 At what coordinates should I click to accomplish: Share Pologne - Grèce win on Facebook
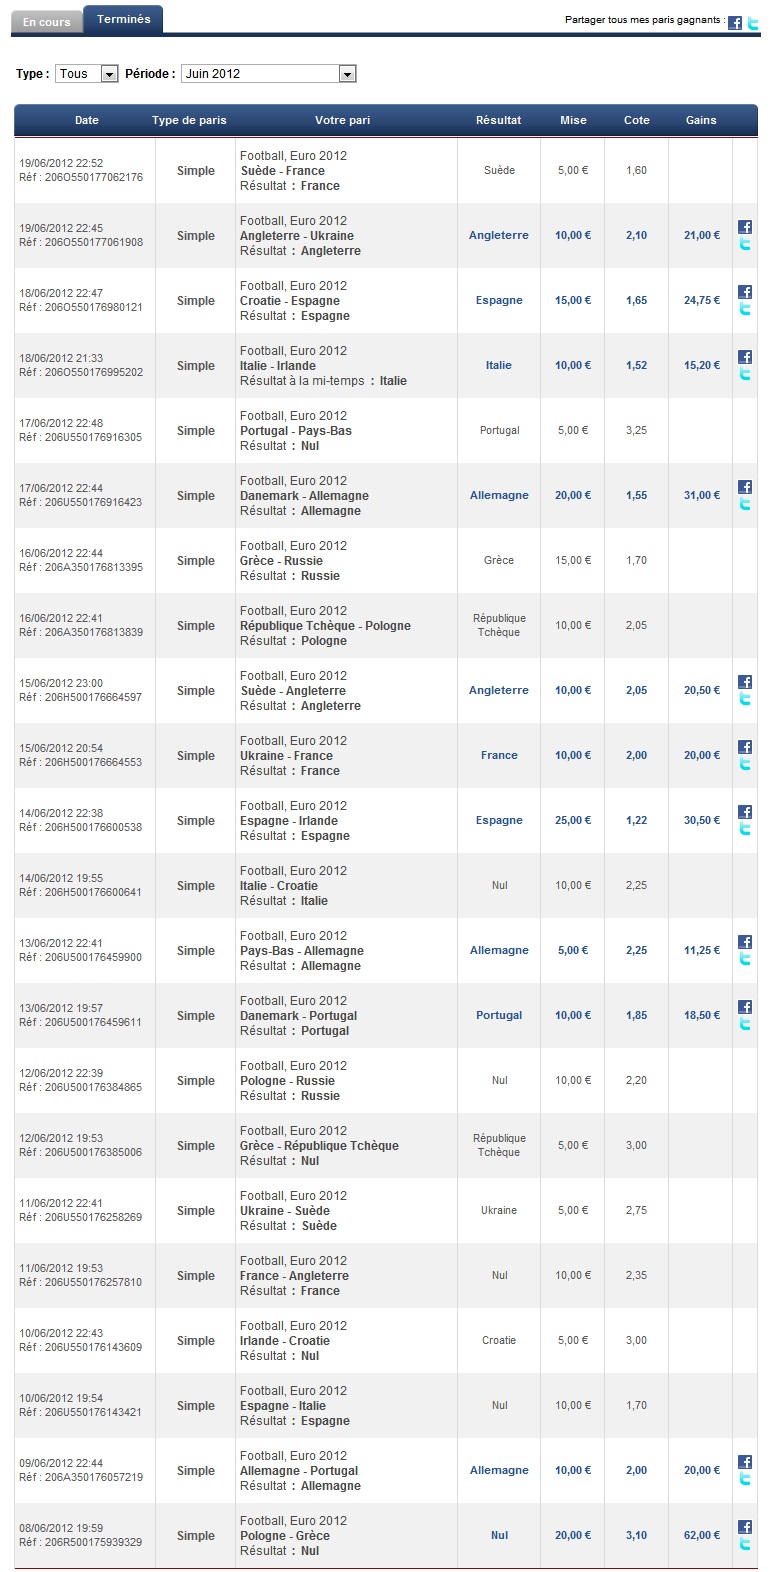coord(745,1527)
